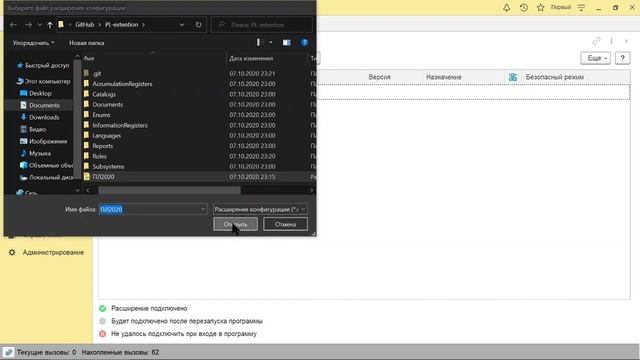Open view options dropdown arrow
This screenshot has width=640, height=360.
click(271, 42)
